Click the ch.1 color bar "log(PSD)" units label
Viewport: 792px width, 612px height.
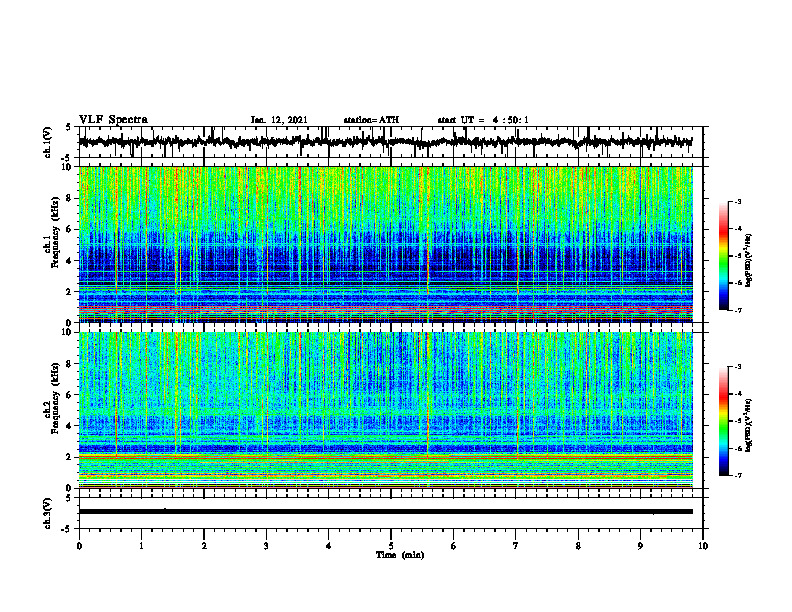click(749, 261)
